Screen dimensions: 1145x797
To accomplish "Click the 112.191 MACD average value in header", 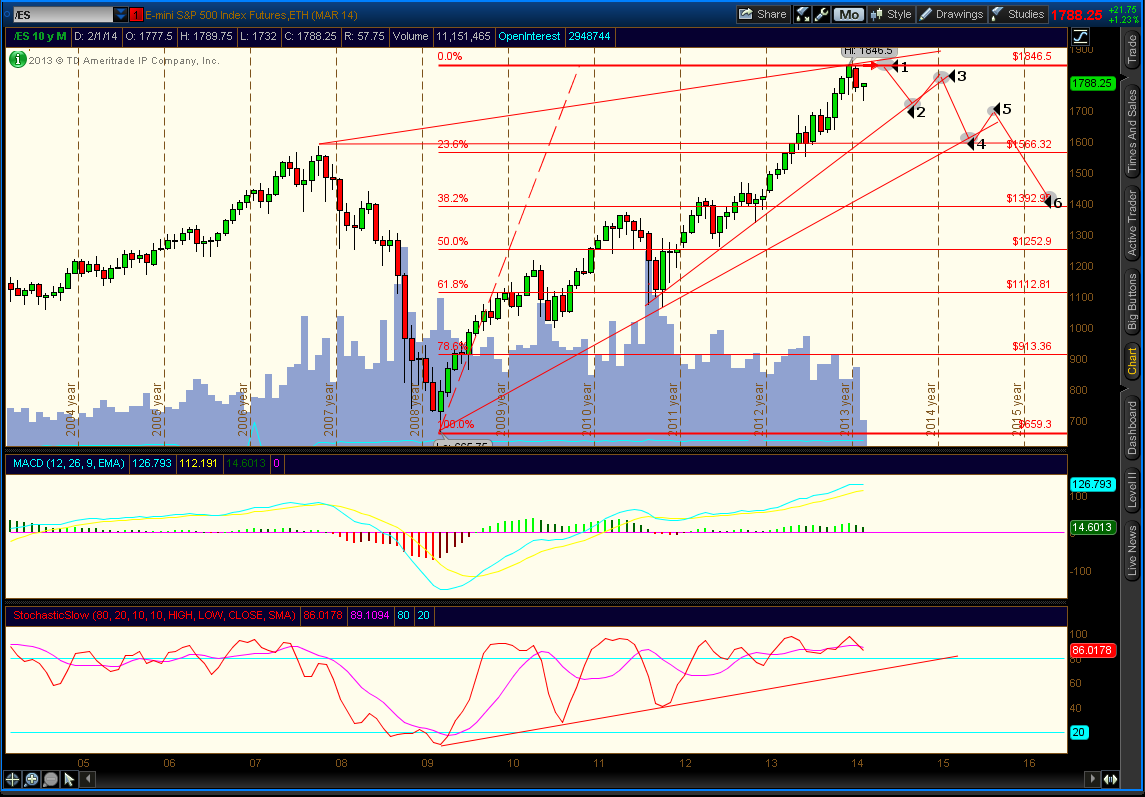I will click(198, 463).
